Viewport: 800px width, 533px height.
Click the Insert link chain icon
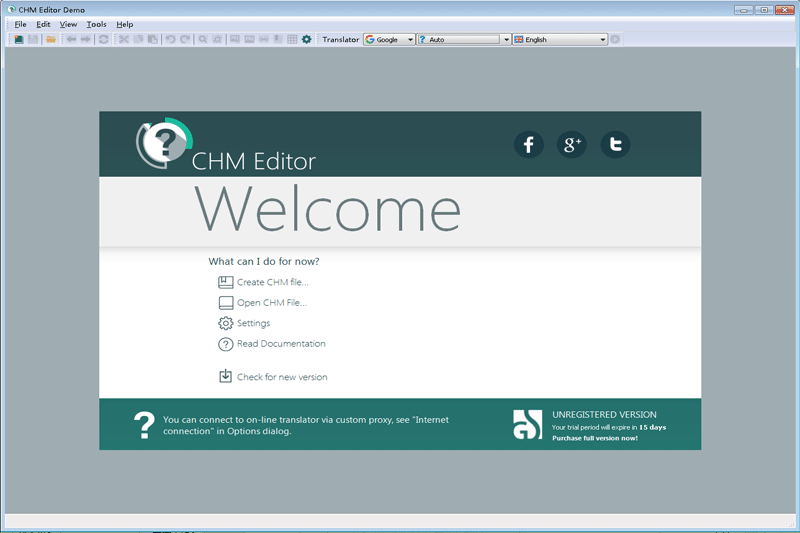[x=264, y=39]
